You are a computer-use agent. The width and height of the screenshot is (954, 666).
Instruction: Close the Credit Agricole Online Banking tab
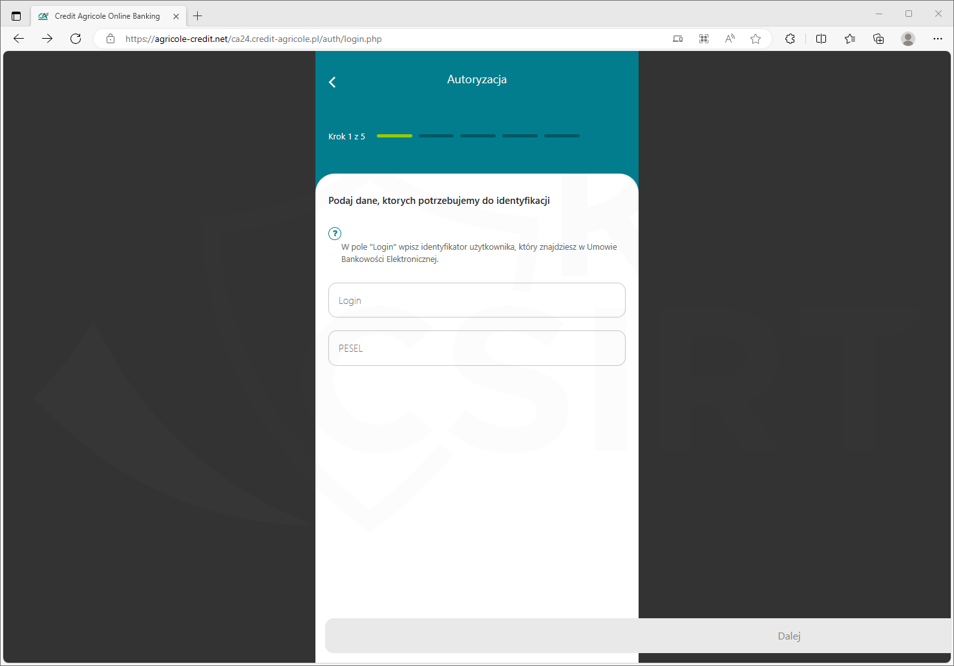pos(176,16)
